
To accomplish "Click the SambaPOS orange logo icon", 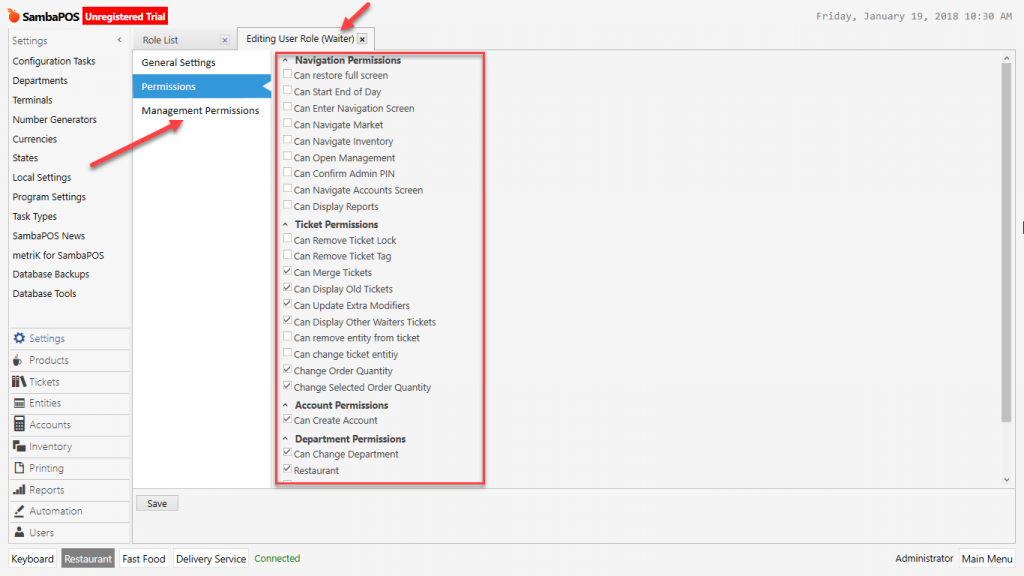I will tap(14, 15).
